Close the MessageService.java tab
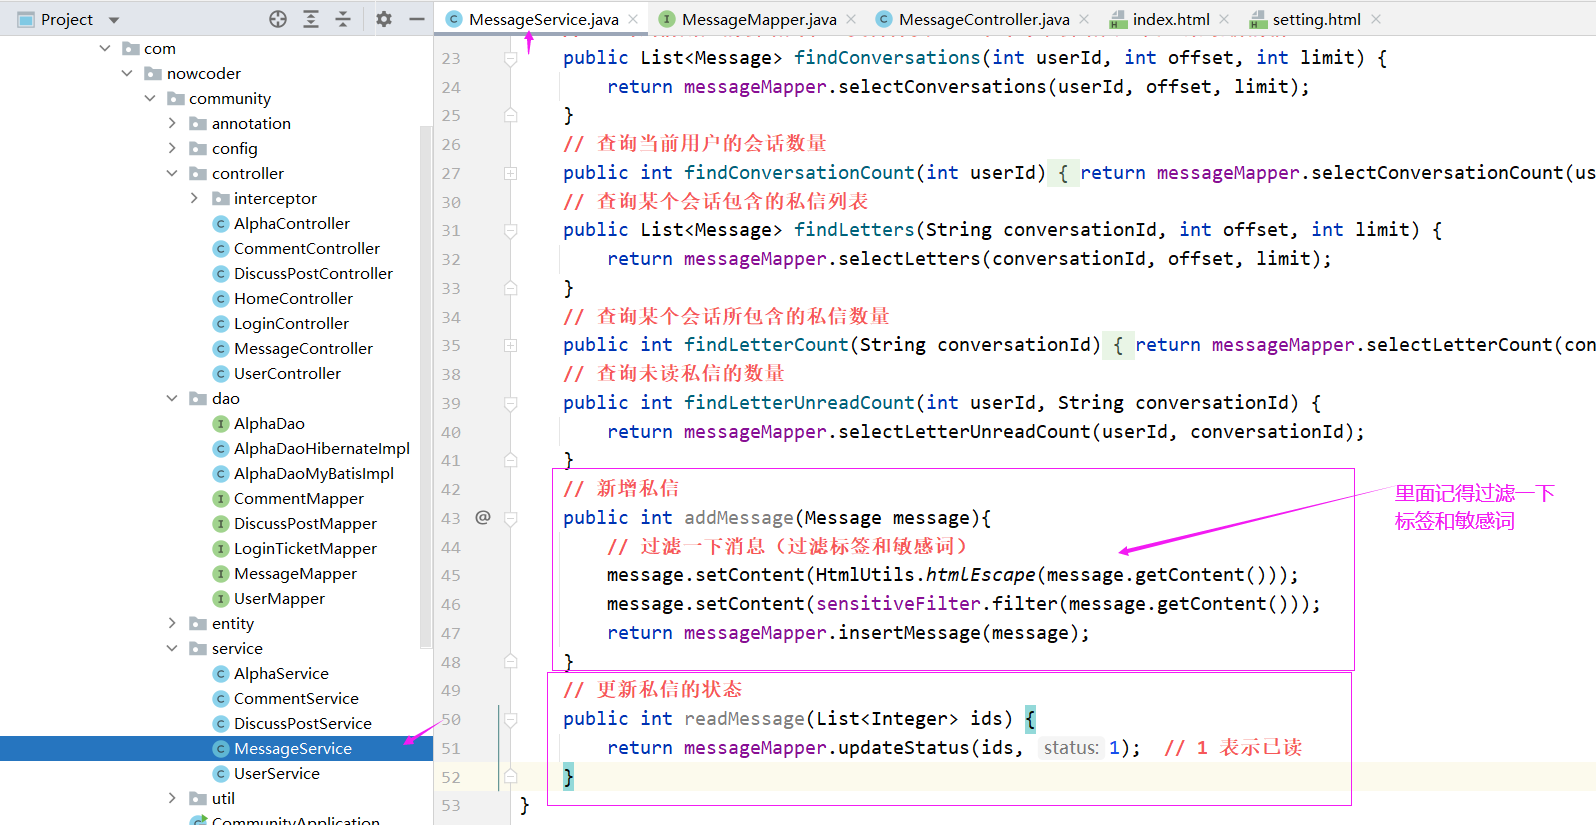 pyautogui.click(x=633, y=19)
